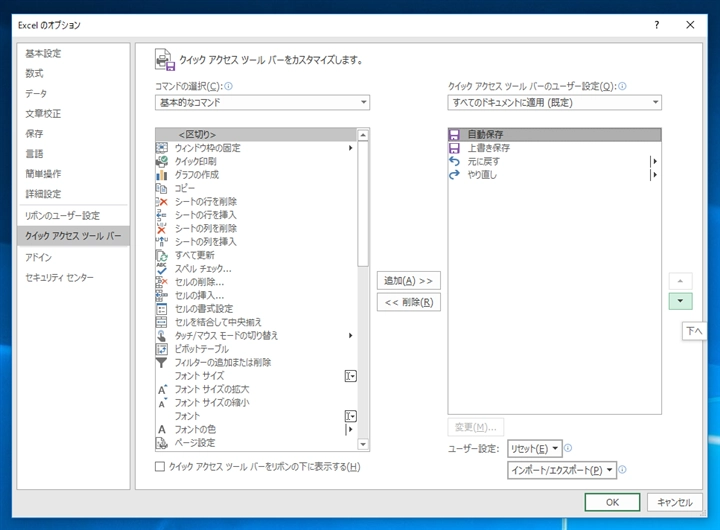Click the グラフの作成 chart icon
The height and width of the screenshot is (530, 720).
pos(162,175)
